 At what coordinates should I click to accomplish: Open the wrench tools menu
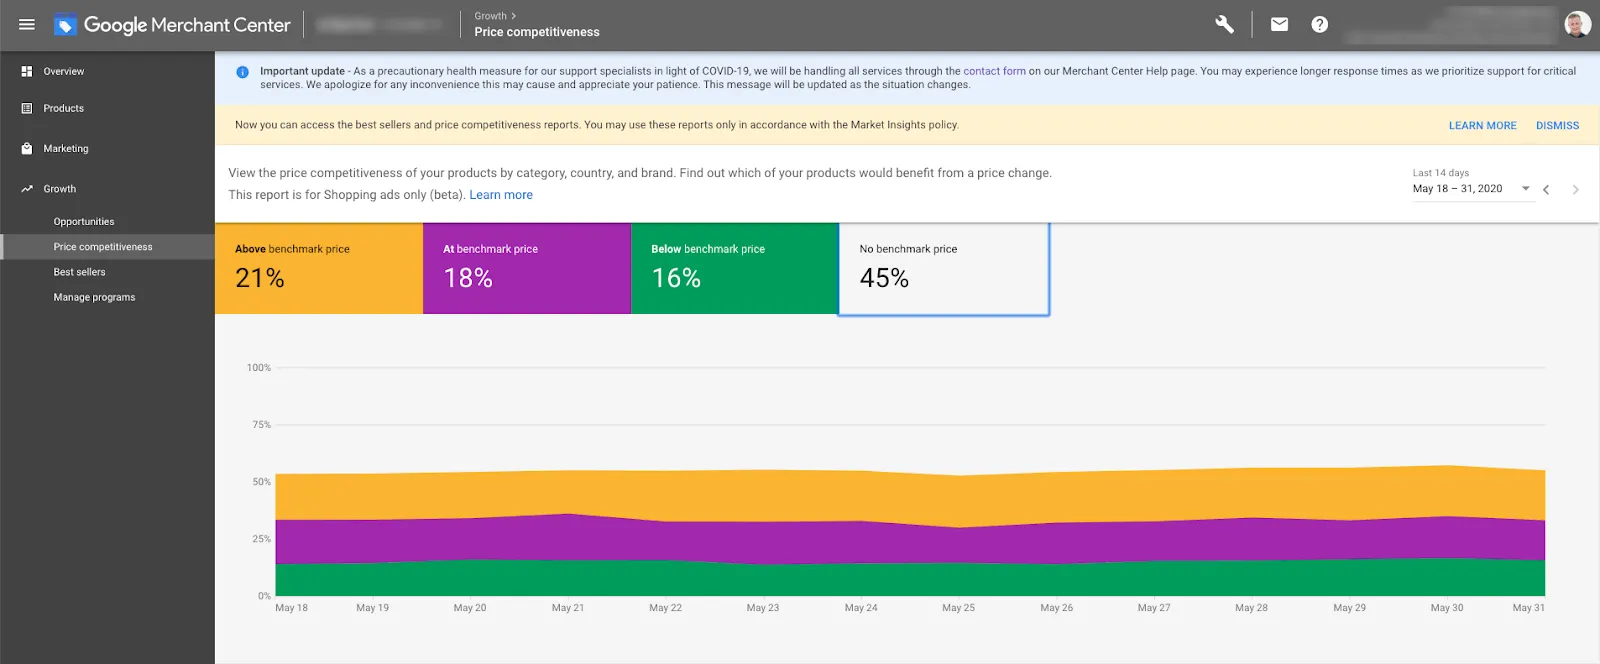pos(1224,24)
